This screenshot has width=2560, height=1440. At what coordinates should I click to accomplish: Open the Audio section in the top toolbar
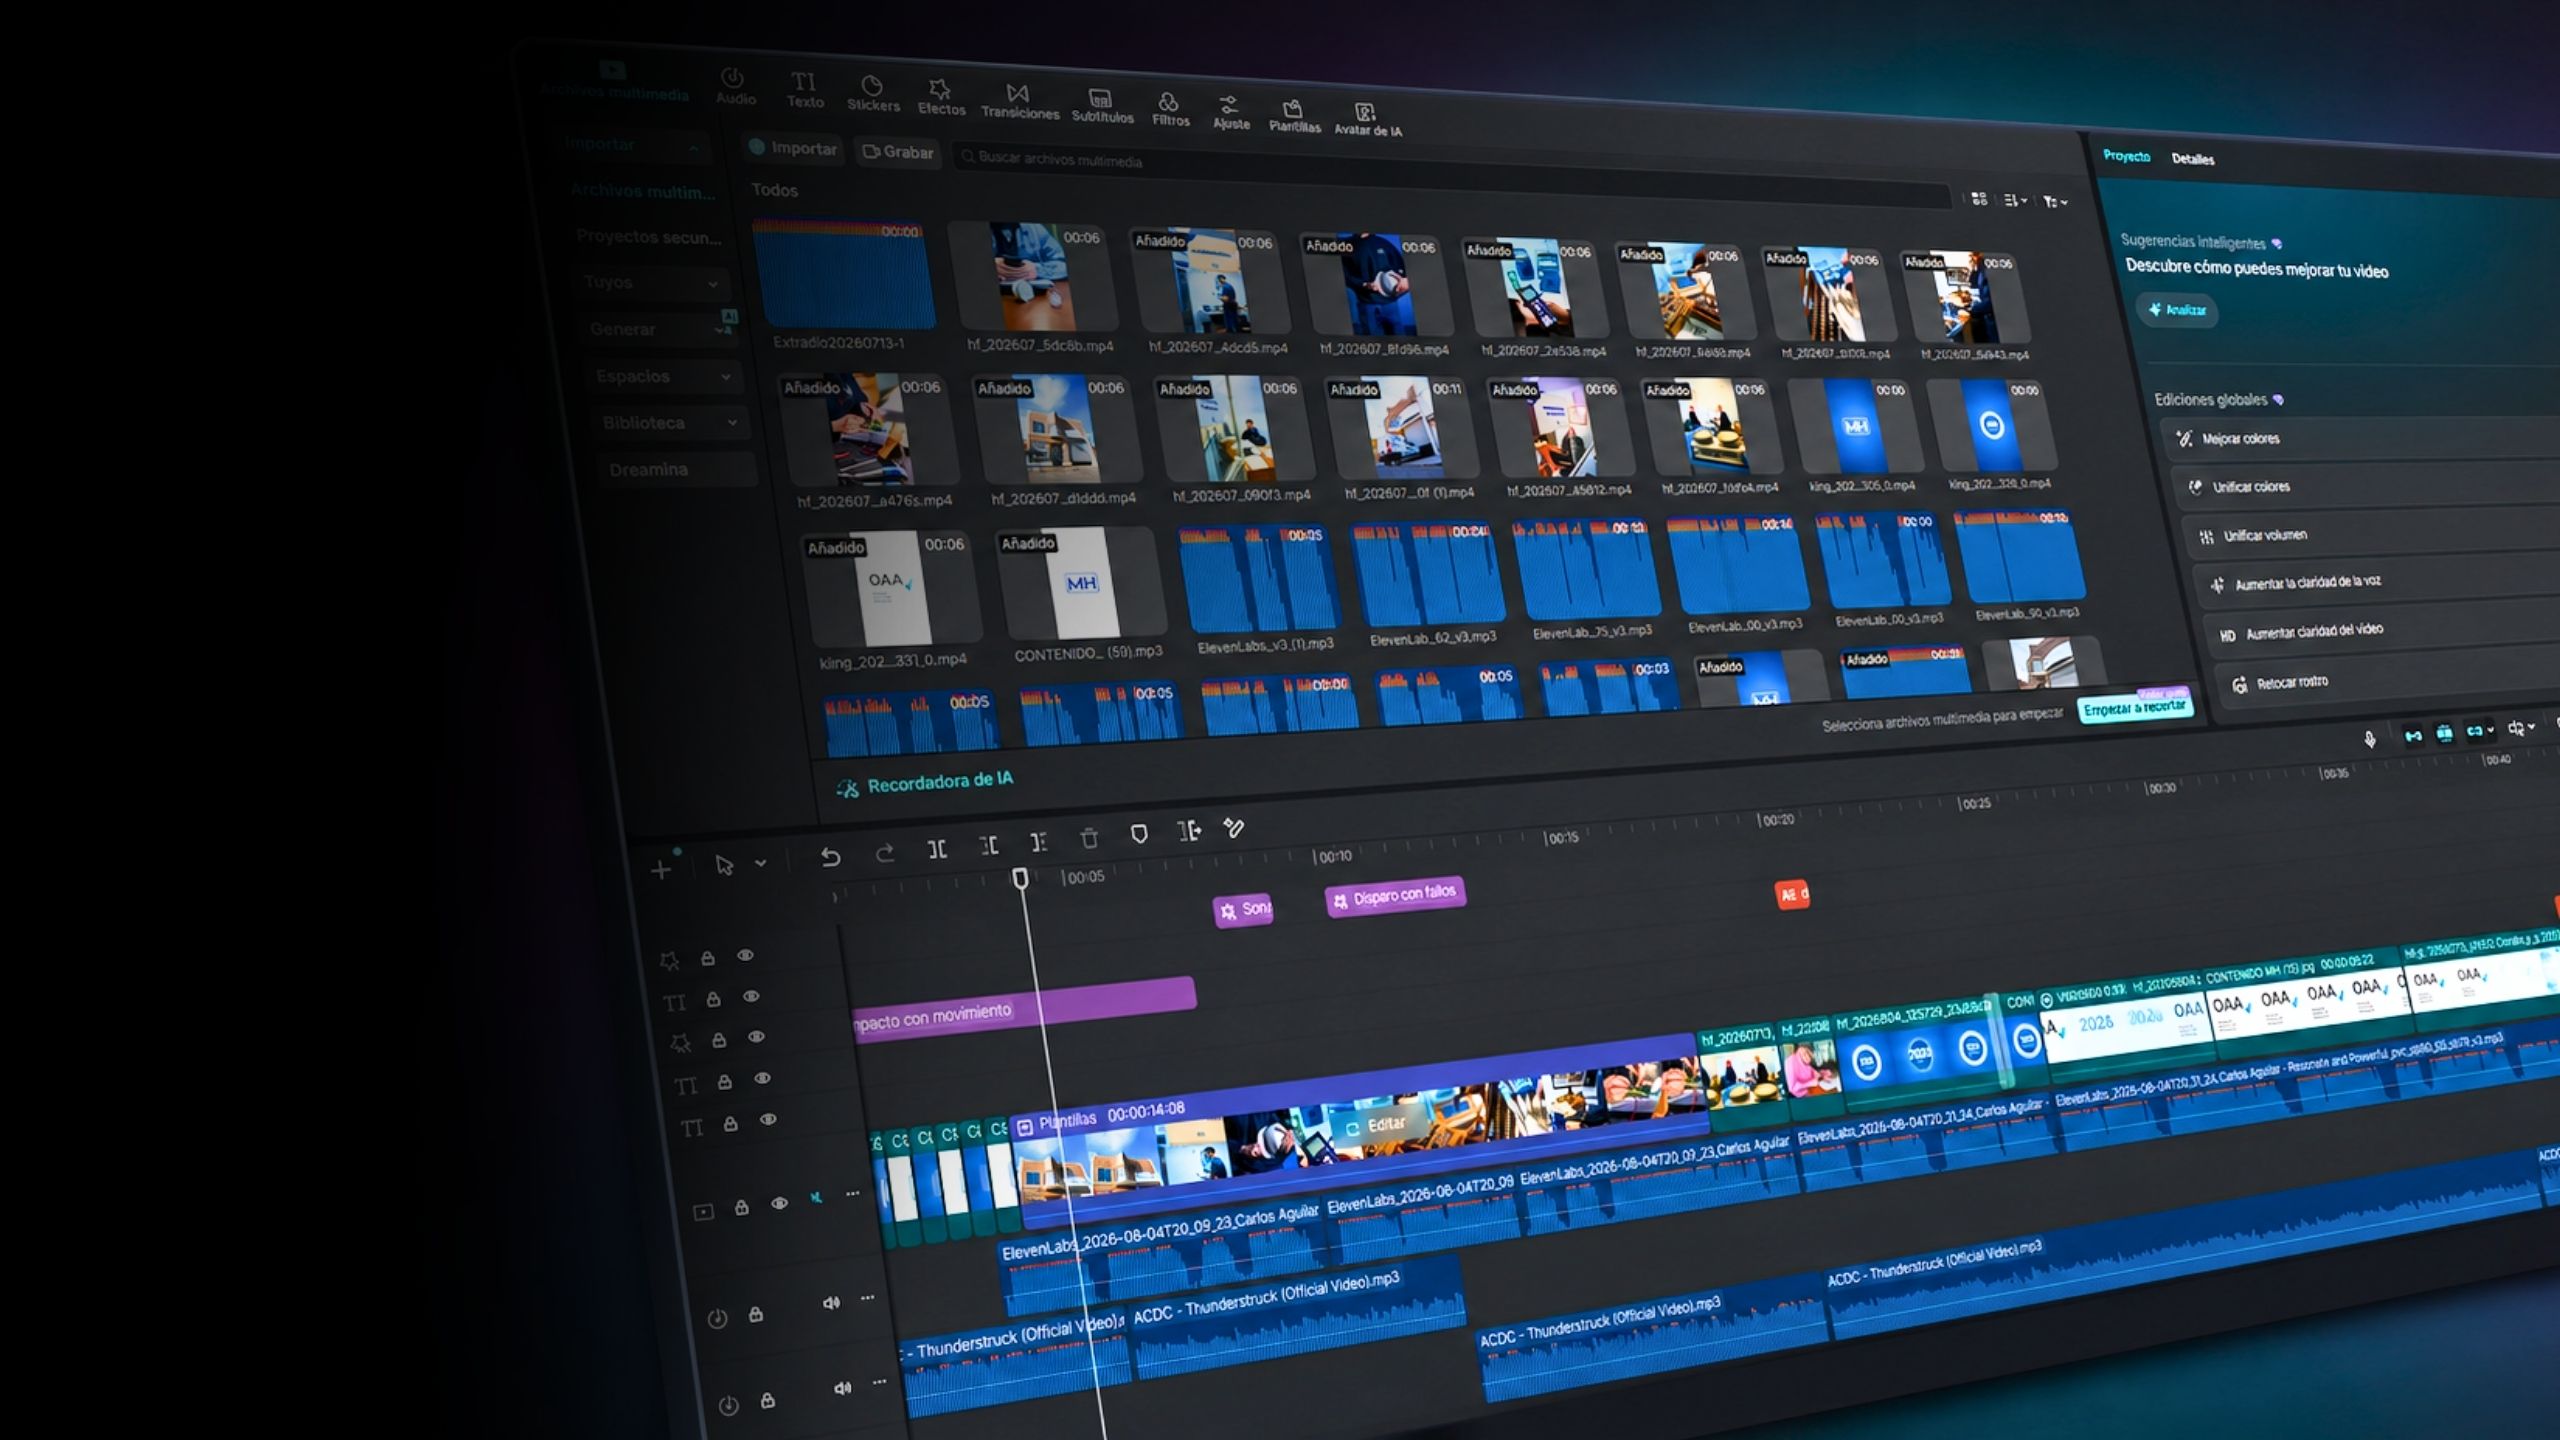pyautogui.click(x=735, y=87)
